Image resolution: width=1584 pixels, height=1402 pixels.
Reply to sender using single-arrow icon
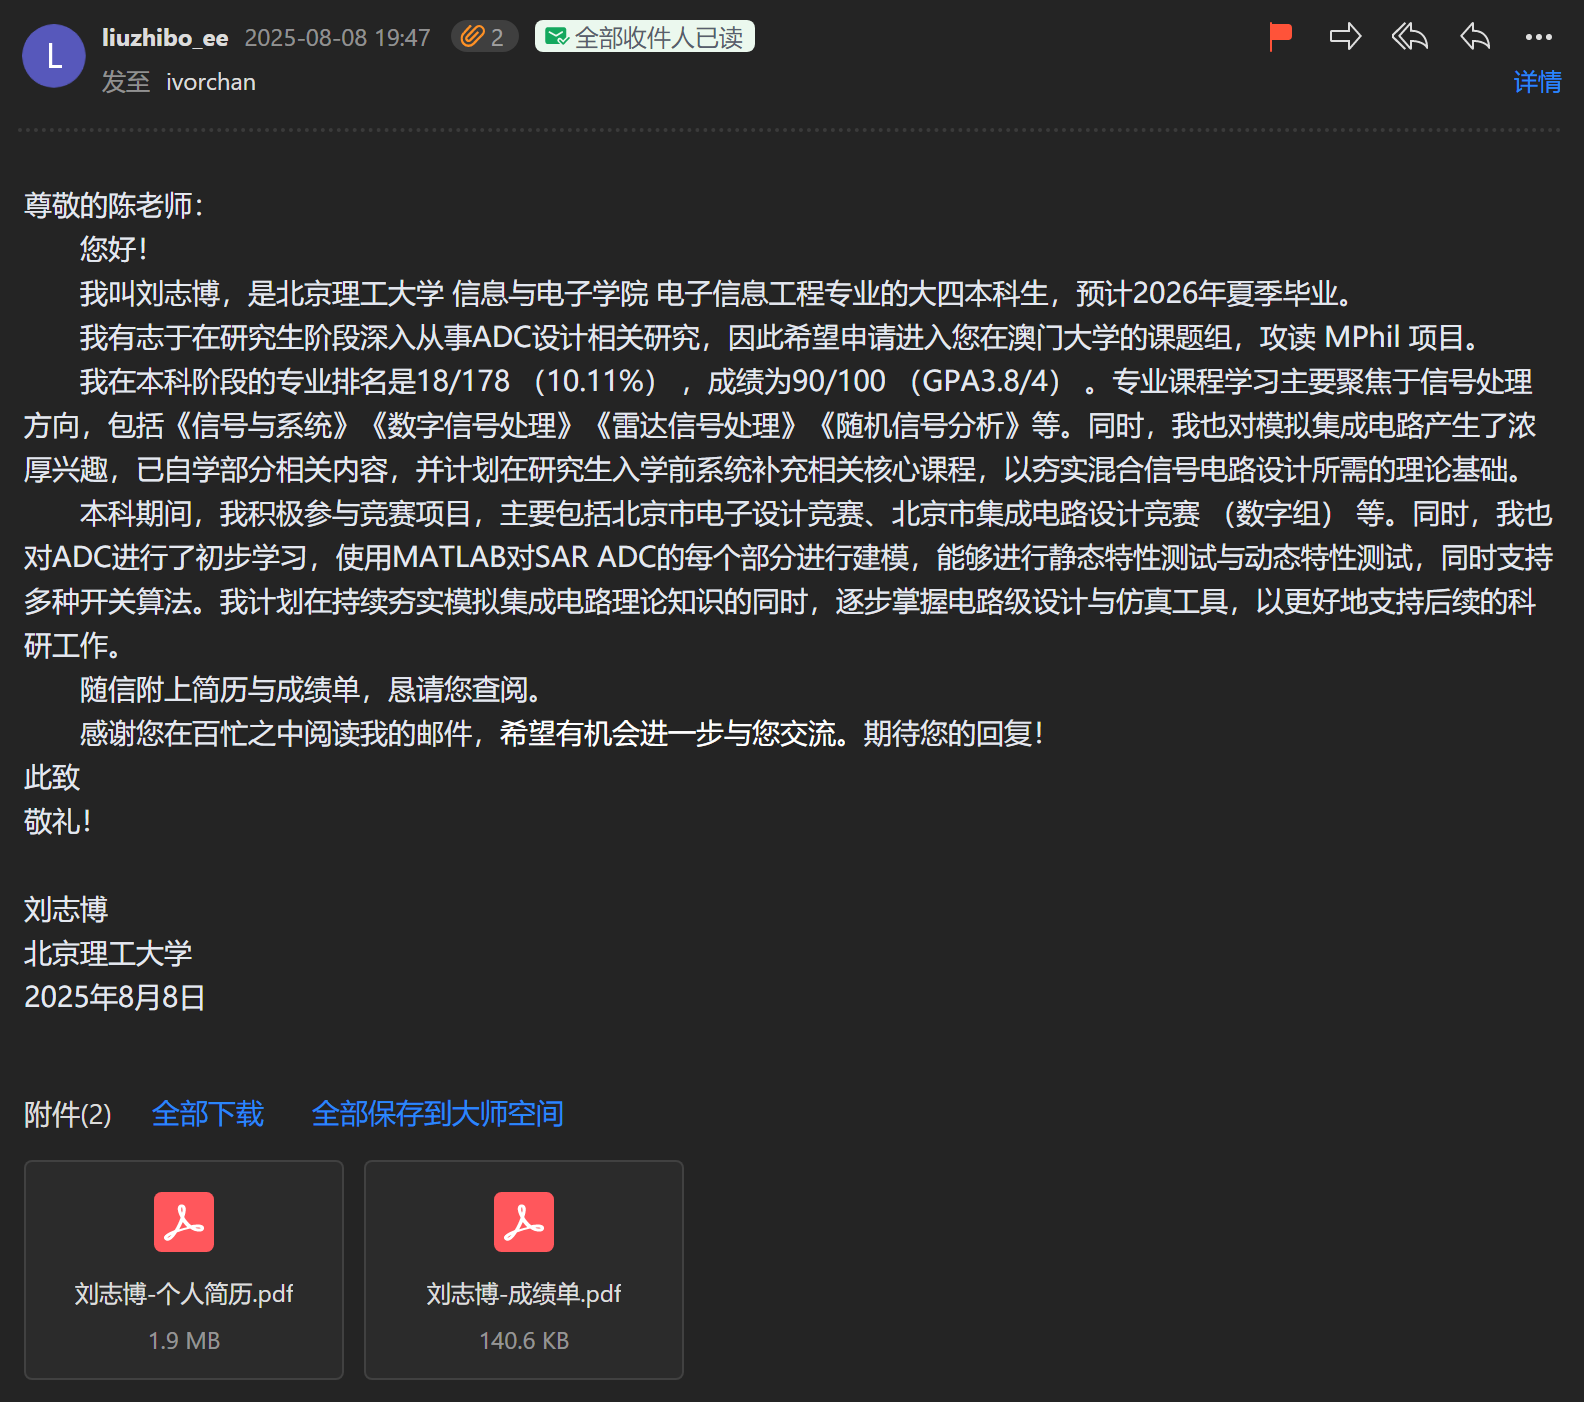tap(1475, 37)
